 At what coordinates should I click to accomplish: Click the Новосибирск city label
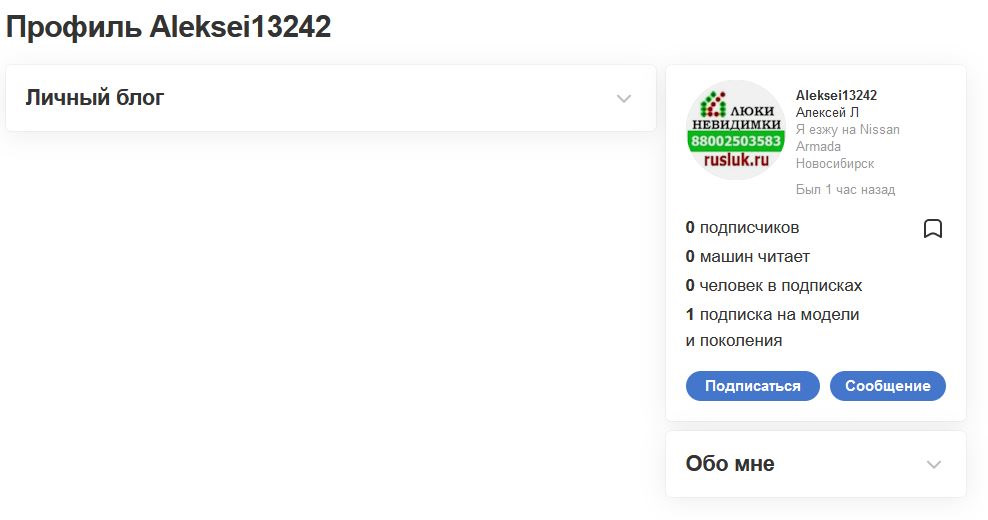(x=835, y=163)
